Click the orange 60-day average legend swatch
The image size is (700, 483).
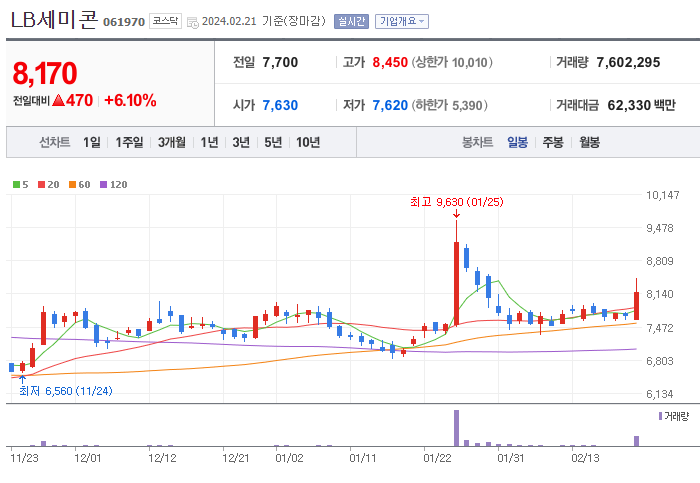[73, 184]
